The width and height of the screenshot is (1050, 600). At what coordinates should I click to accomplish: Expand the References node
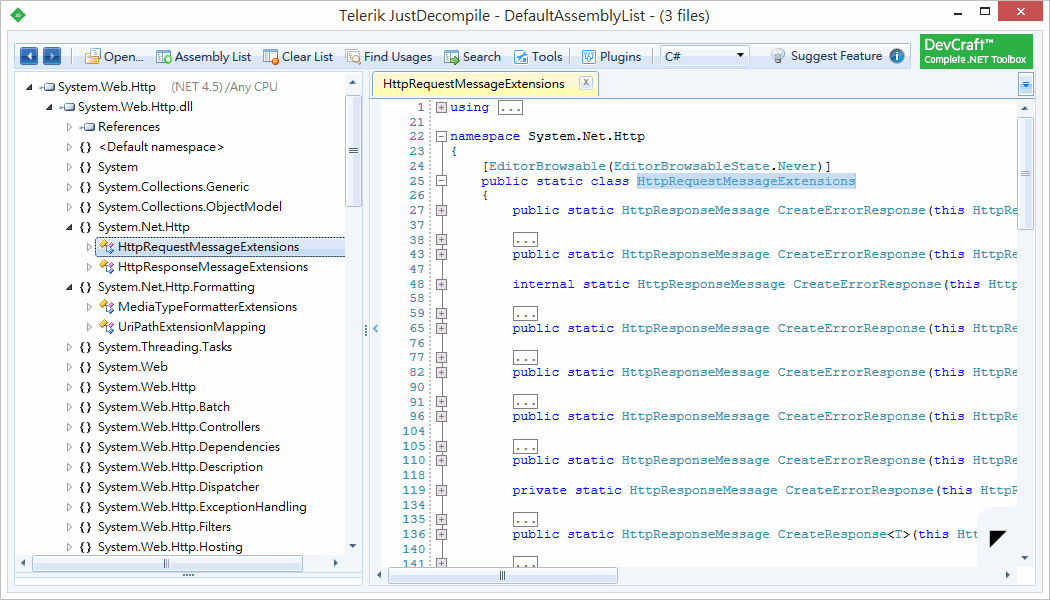tap(69, 127)
